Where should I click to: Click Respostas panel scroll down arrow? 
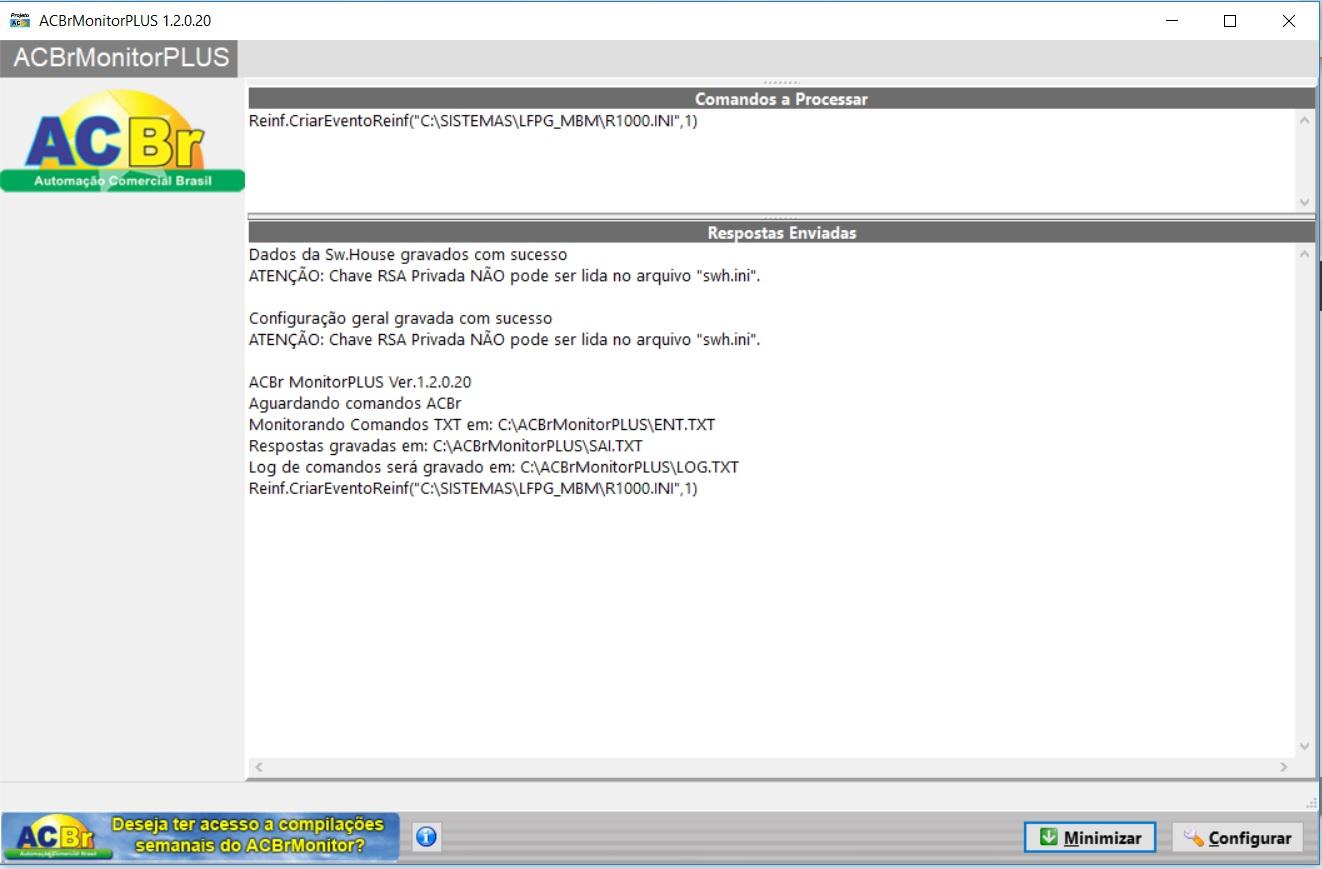pos(1304,746)
